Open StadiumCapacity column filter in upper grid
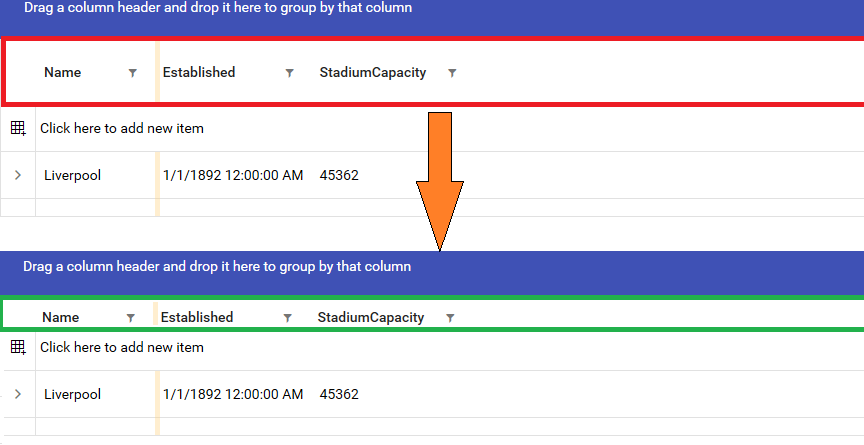Image resolution: width=864 pixels, height=445 pixels. (452, 73)
